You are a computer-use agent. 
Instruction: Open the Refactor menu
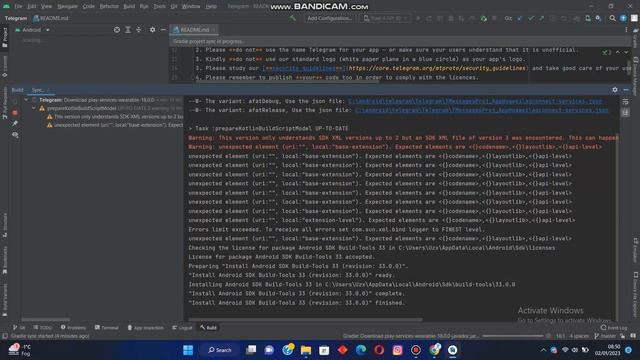(x=109, y=7)
